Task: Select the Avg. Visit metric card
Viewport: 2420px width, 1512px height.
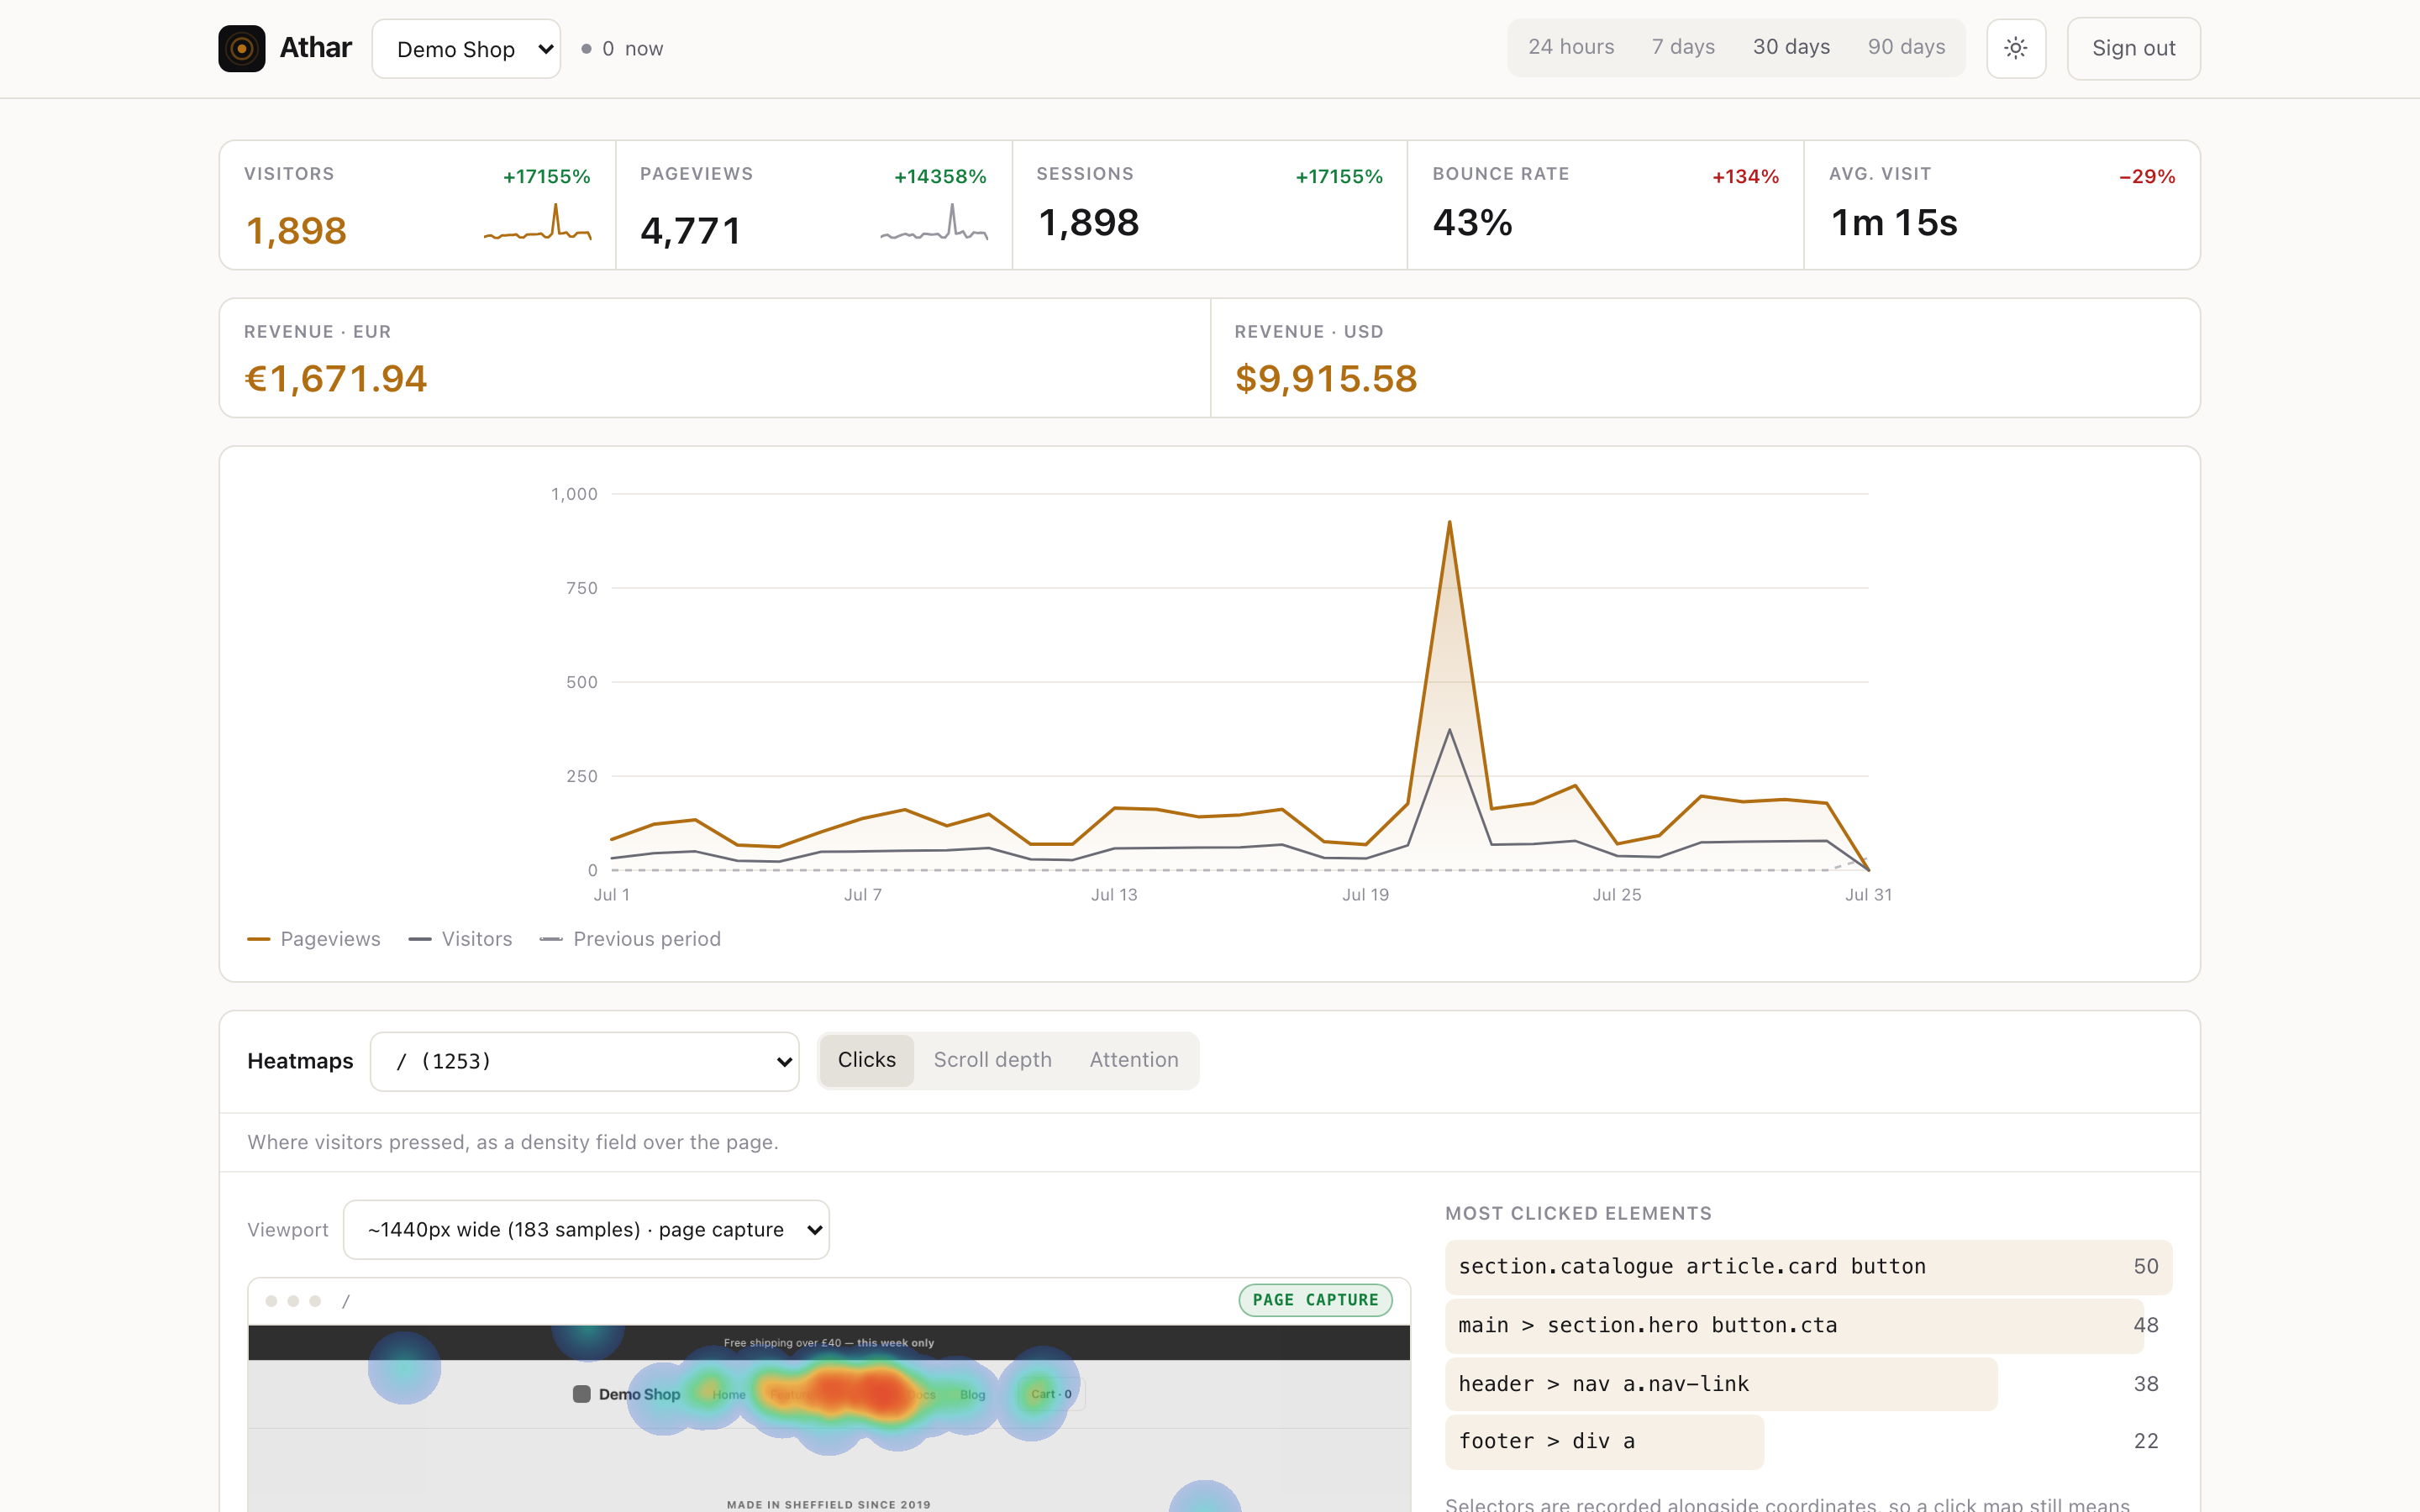Action: pos(2001,205)
